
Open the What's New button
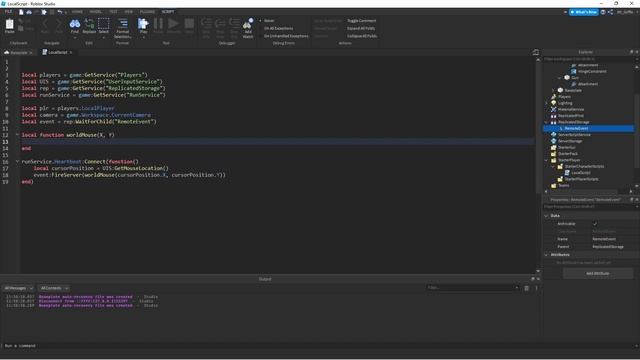click(584, 12)
